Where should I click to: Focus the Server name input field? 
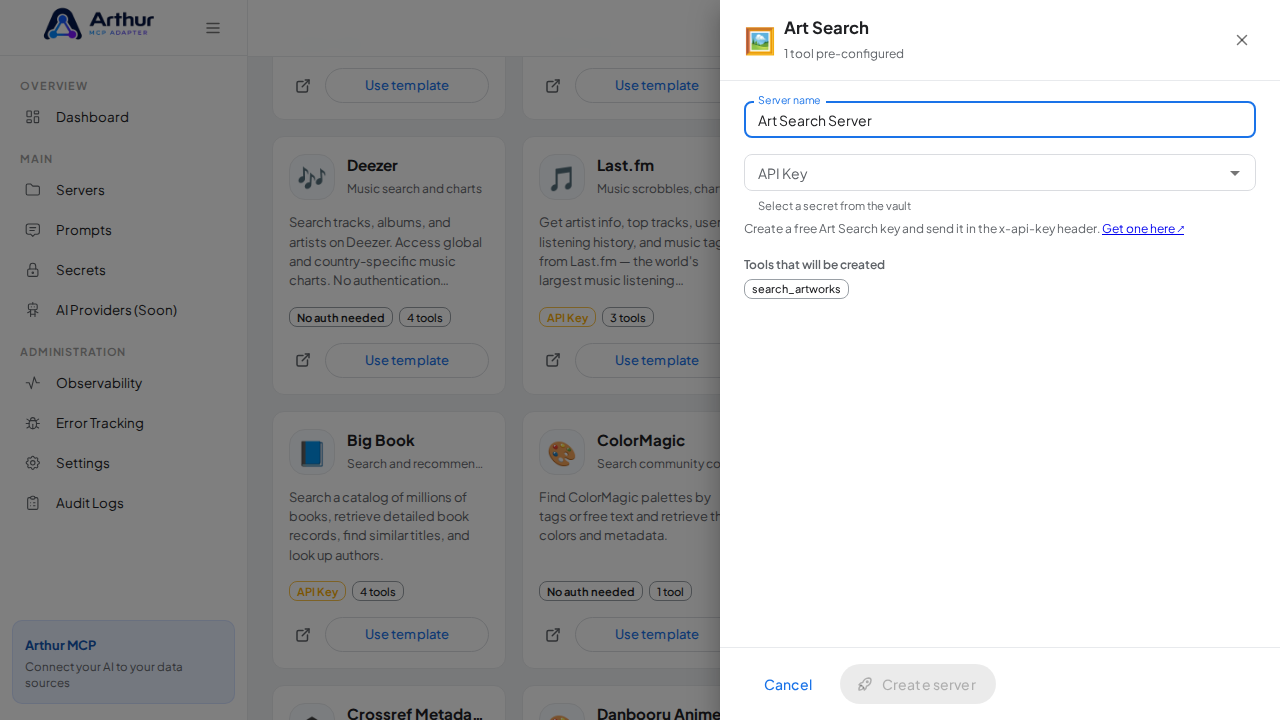click(x=1000, y=120)
